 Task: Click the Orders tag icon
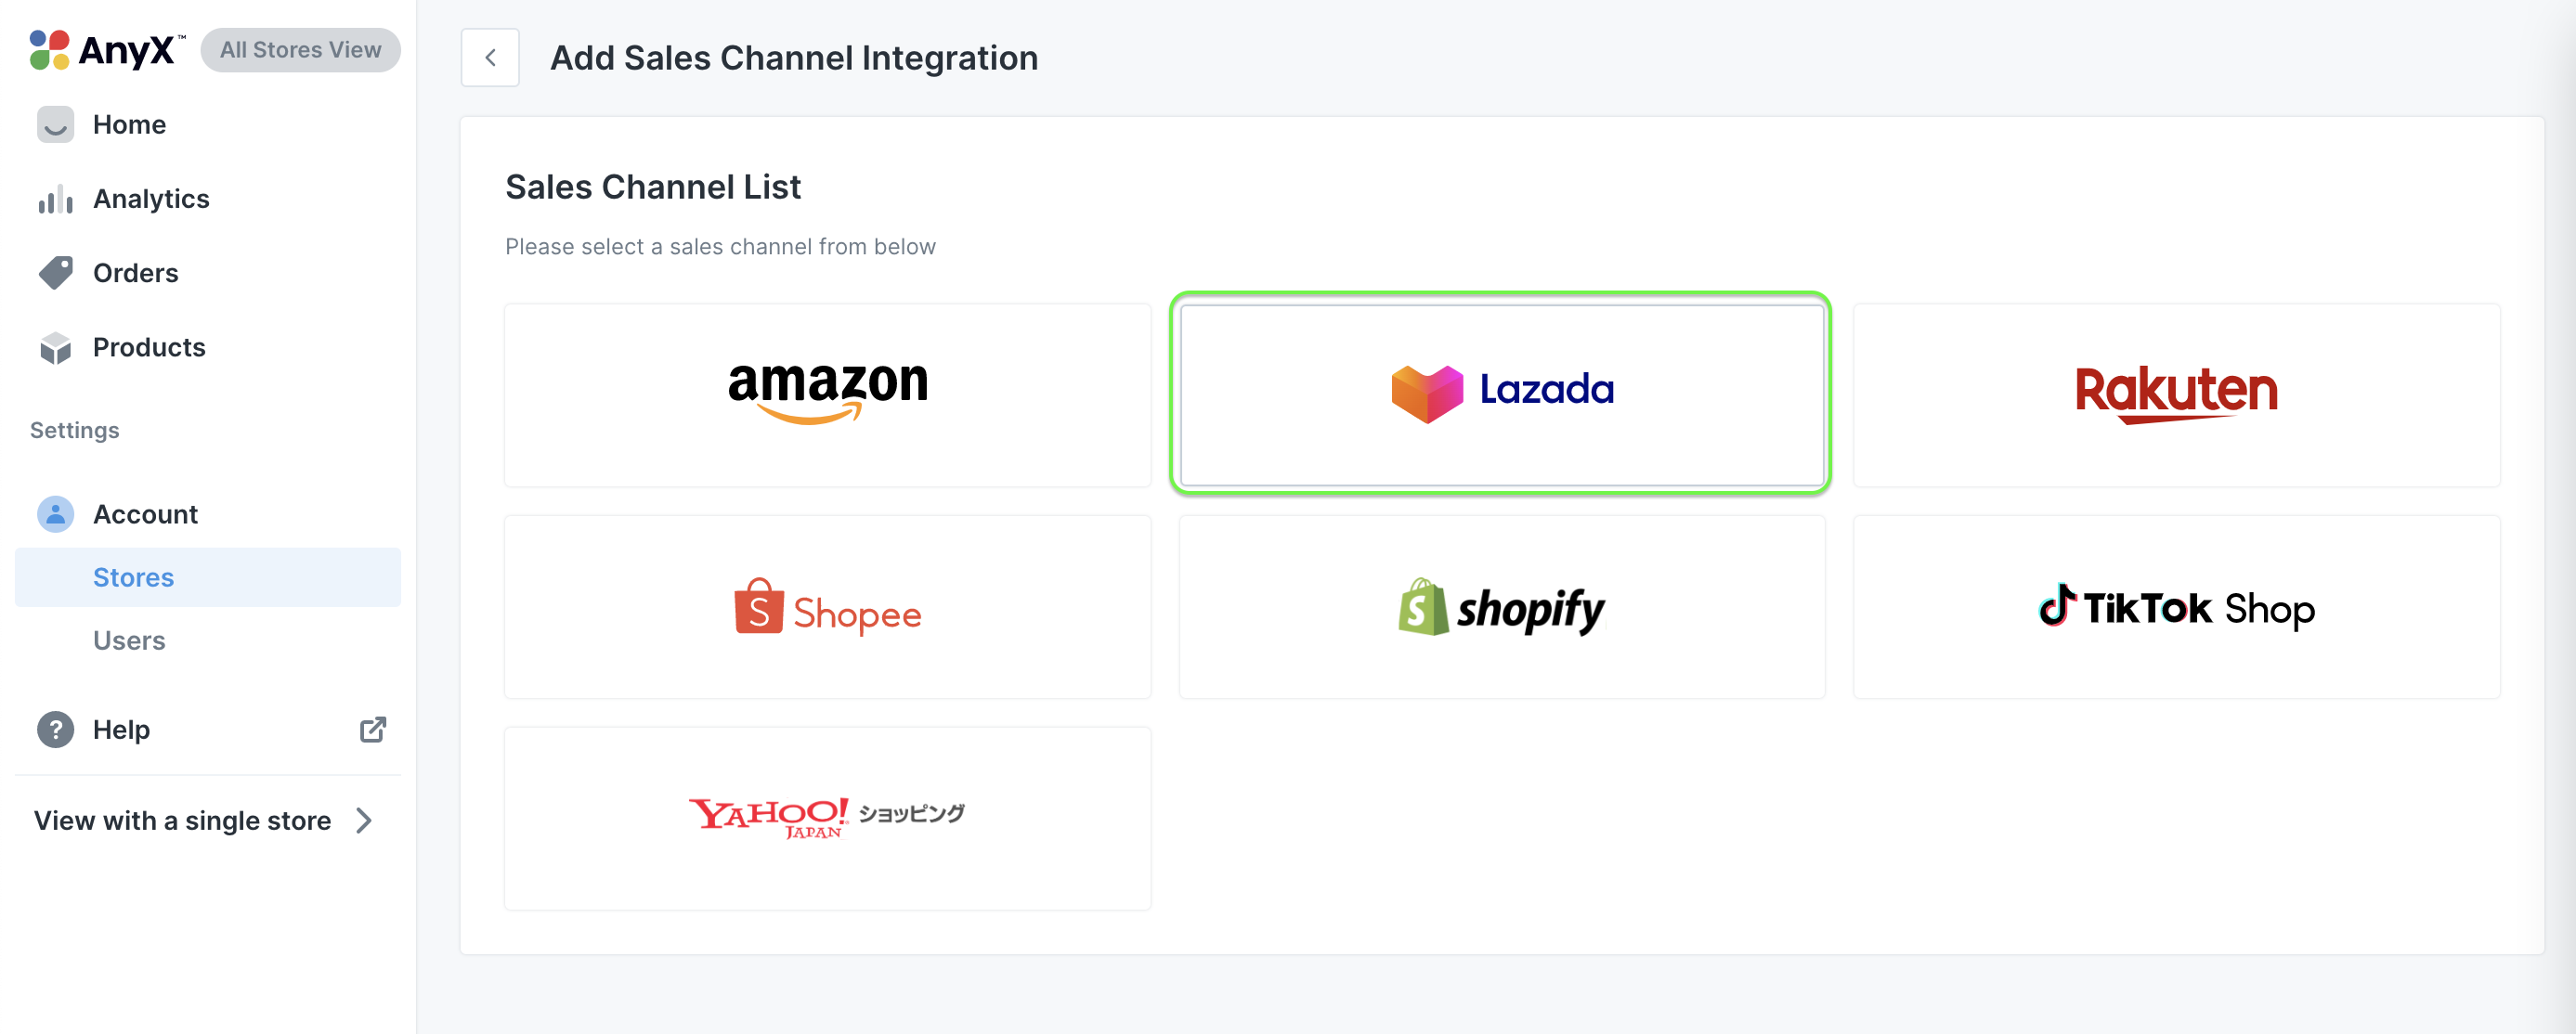click(55, 273)
